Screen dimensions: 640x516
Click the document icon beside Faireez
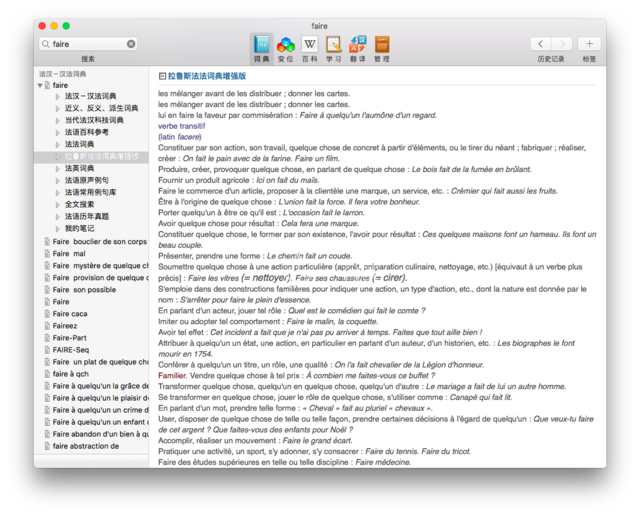(x=47, y=326)
